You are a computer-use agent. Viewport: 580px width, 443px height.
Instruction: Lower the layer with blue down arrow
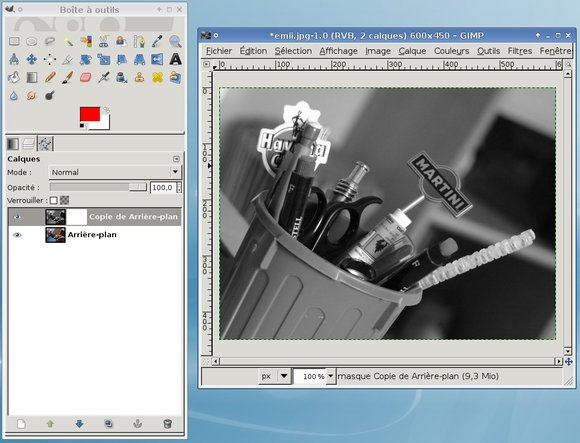coord(80,424)
